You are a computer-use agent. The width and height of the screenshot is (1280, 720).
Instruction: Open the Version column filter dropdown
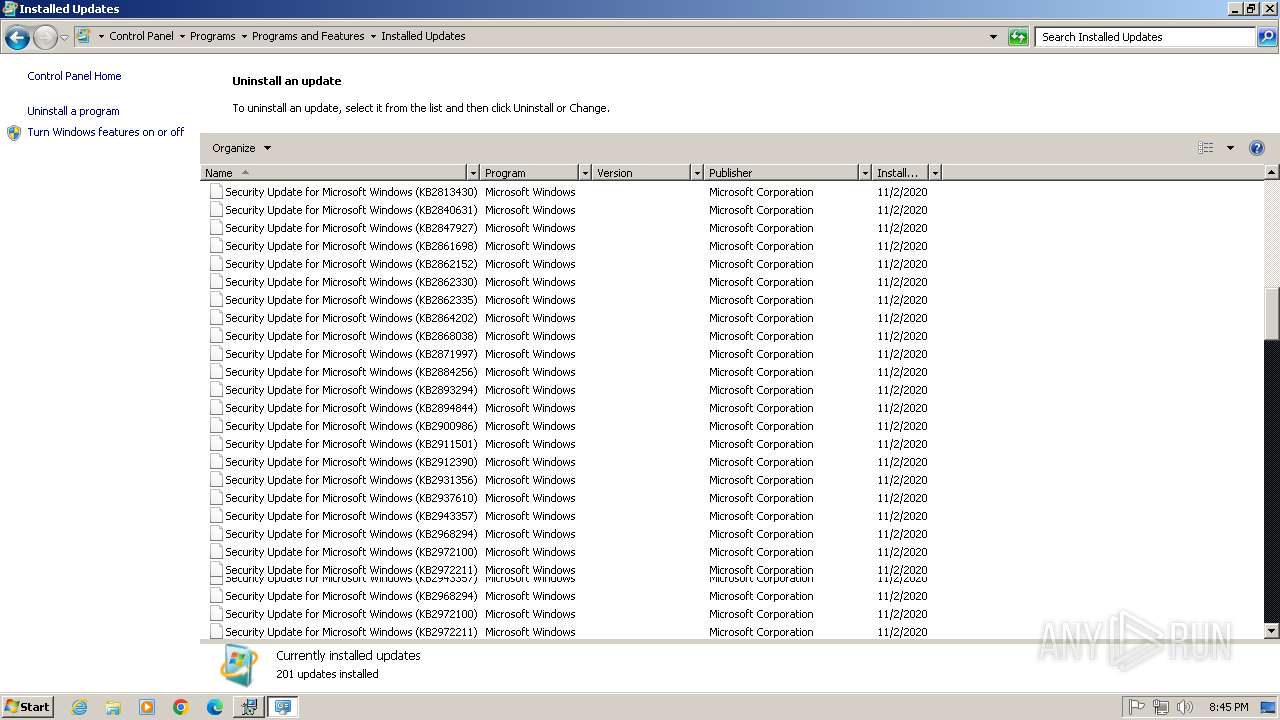698,173
